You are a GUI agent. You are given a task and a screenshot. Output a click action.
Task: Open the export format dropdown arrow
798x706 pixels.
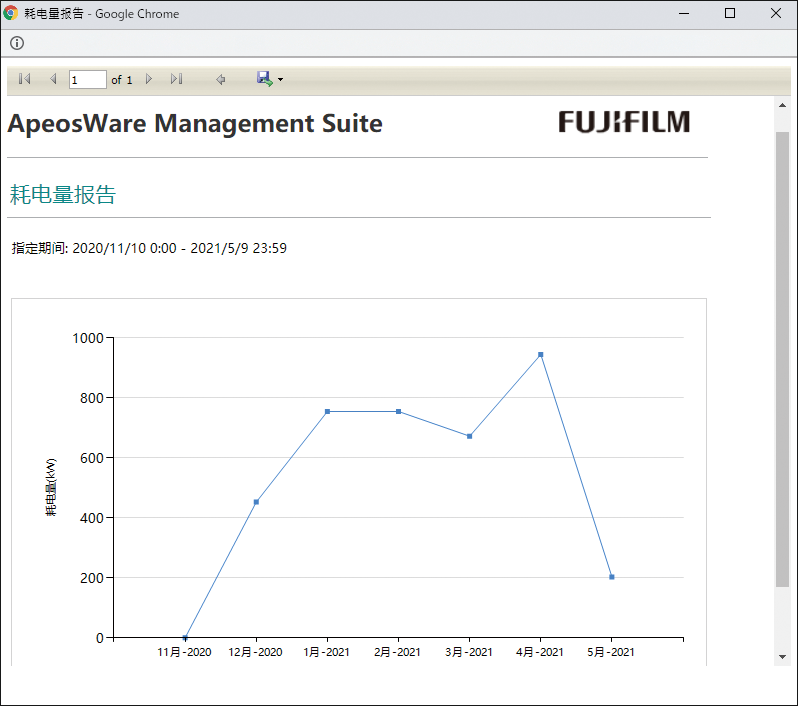point(281,80)
